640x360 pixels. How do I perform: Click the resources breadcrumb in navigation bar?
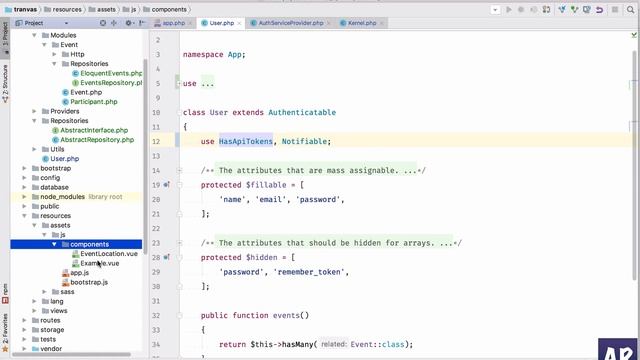[62, 9]
